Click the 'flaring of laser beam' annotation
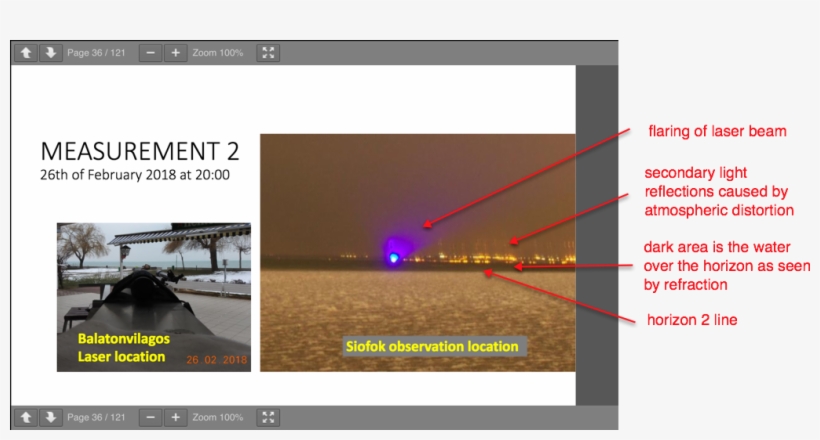 coord(717,131)
